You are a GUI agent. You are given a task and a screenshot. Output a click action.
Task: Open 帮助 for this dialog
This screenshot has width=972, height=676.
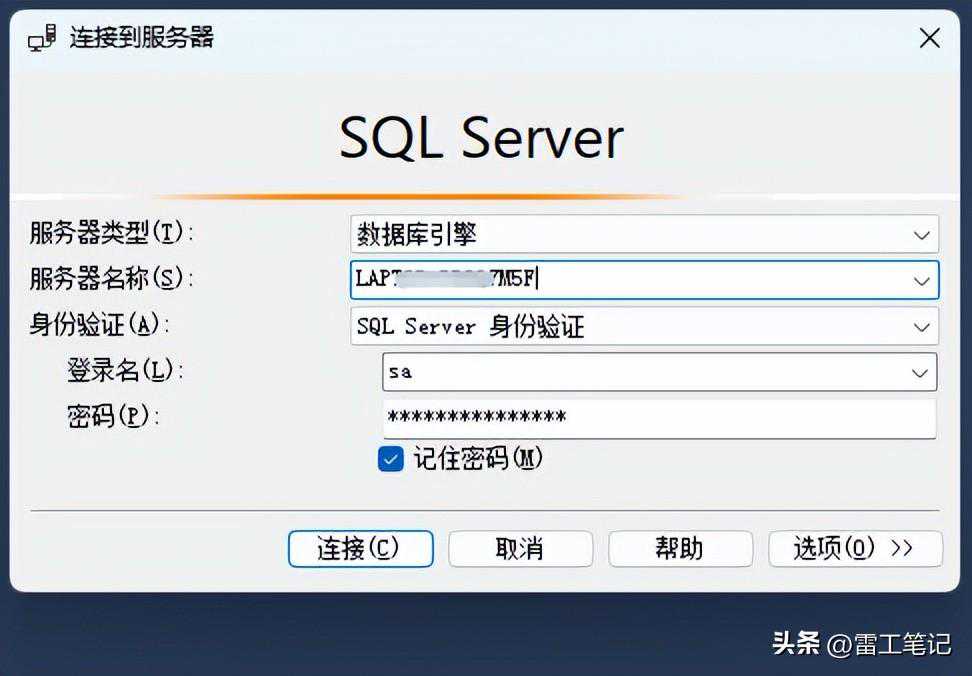point(680,549)
